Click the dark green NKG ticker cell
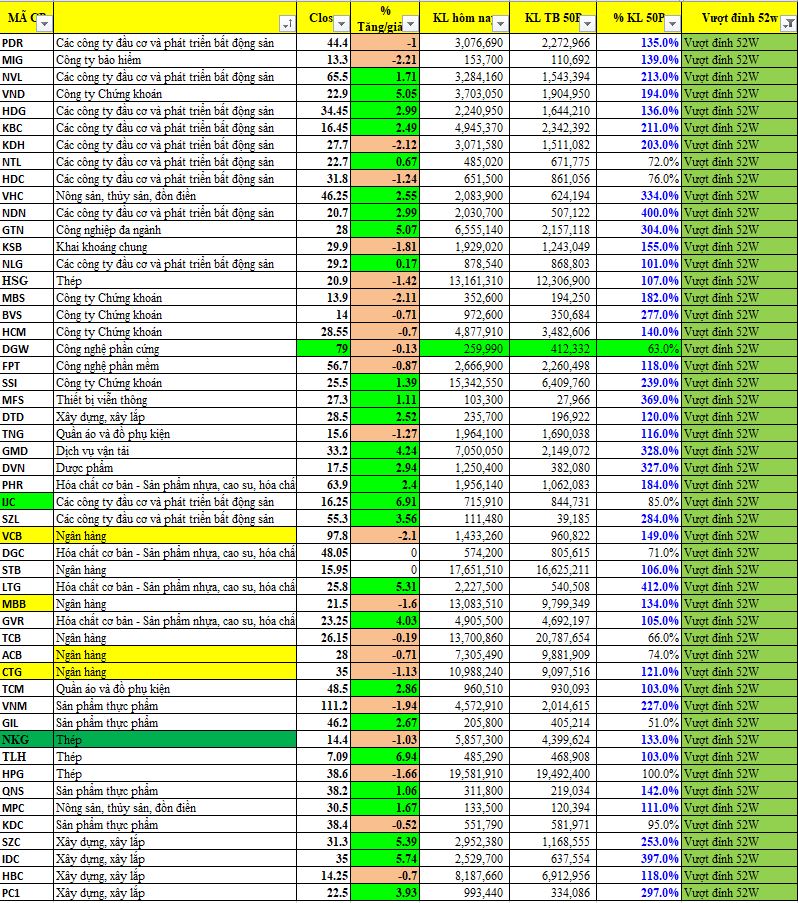The image size is (798, 903). point(27,739)
